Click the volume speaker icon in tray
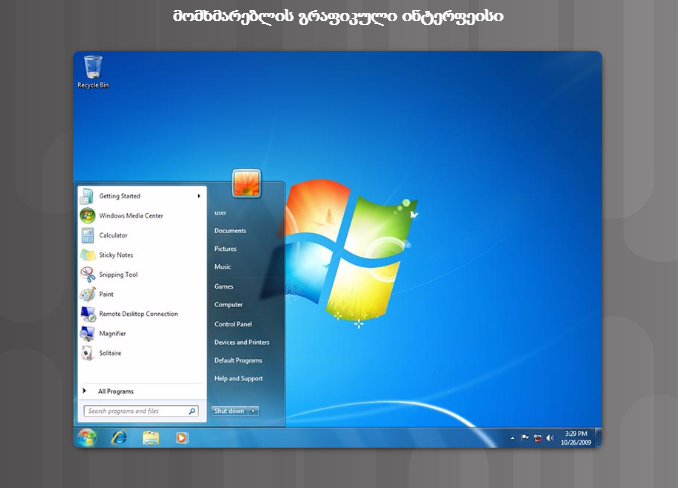The image size is (678, 488). pyautogui.click(x=549, y=438)
